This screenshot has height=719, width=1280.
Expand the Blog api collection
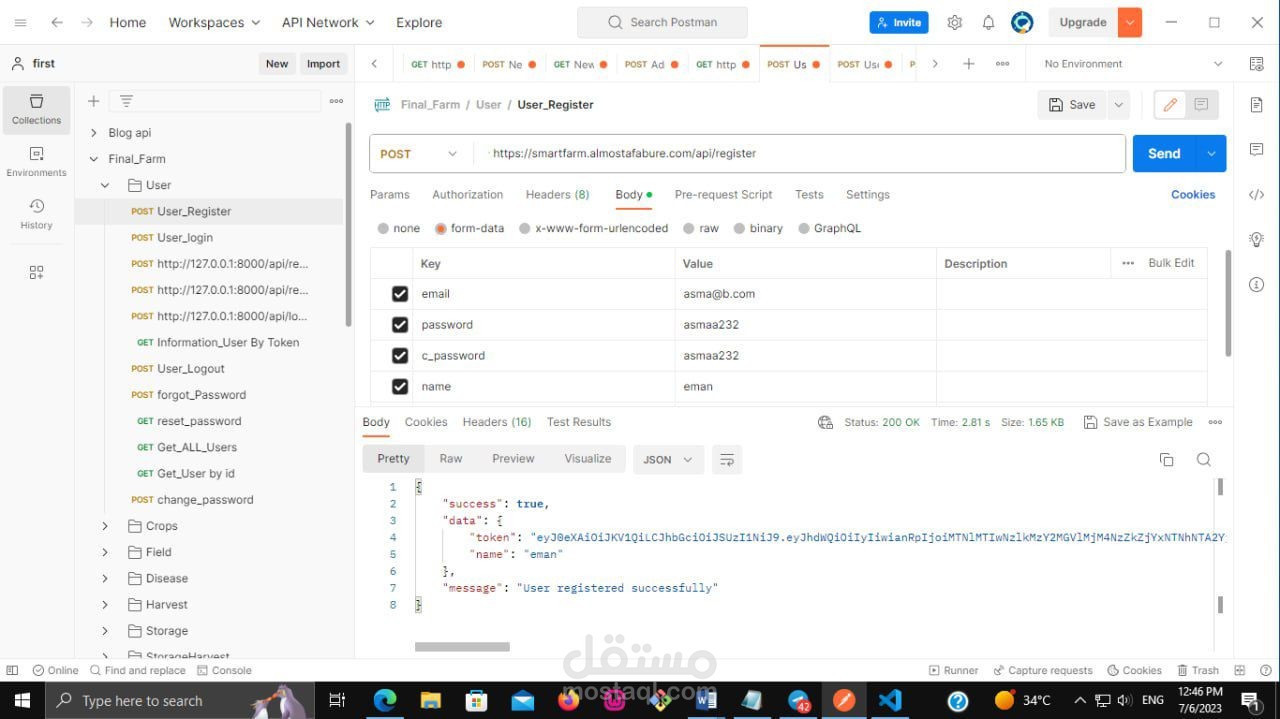(x=94, y=133)
